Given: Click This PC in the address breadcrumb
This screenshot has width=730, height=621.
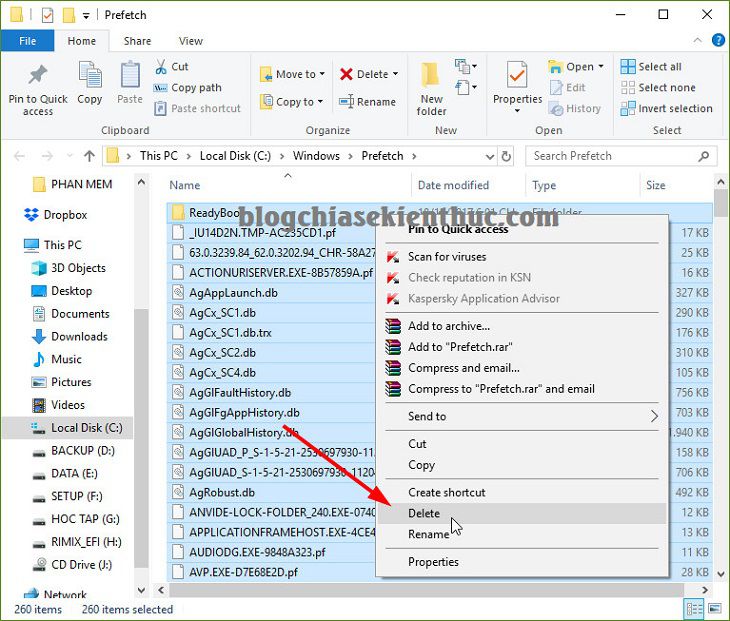Looking at the screenshot, I should (x=159, y=156).
